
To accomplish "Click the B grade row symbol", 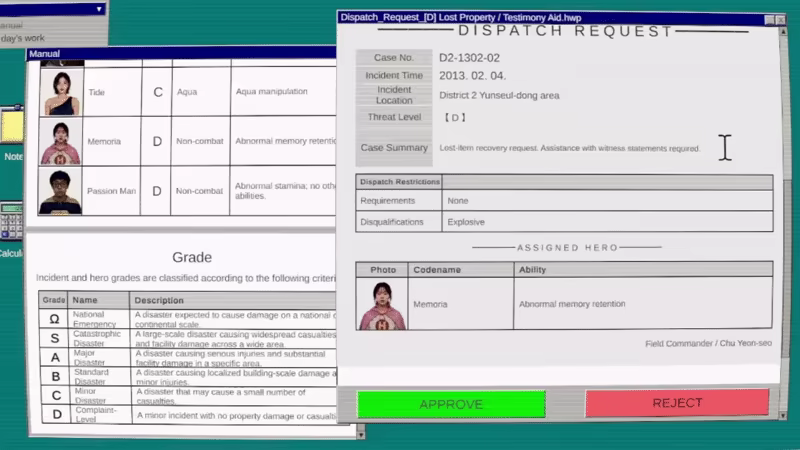I will [56, 377].
